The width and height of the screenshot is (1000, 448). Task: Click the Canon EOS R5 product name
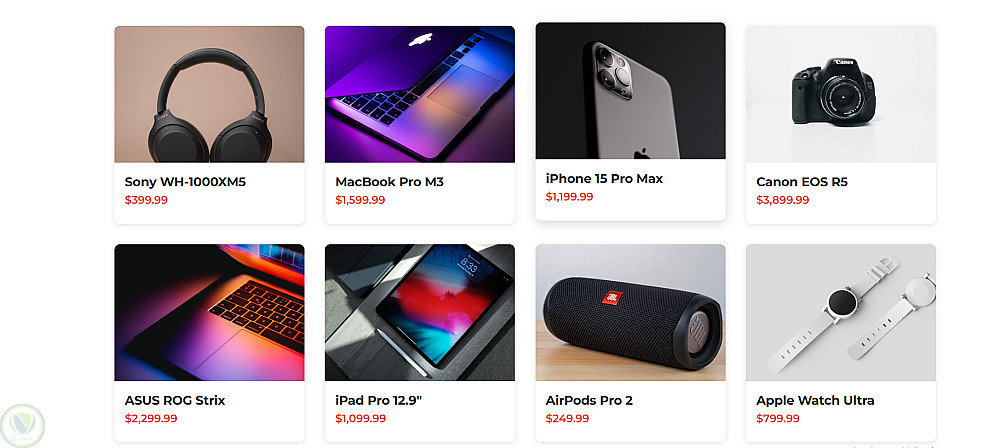click(x=802, y=182)
